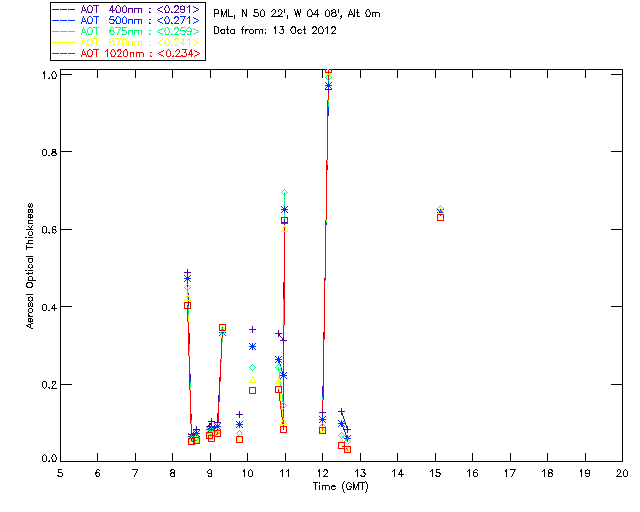Click the x-axis tick label "20"
This screenshot has height=512, width=640.
pos(622,473)
